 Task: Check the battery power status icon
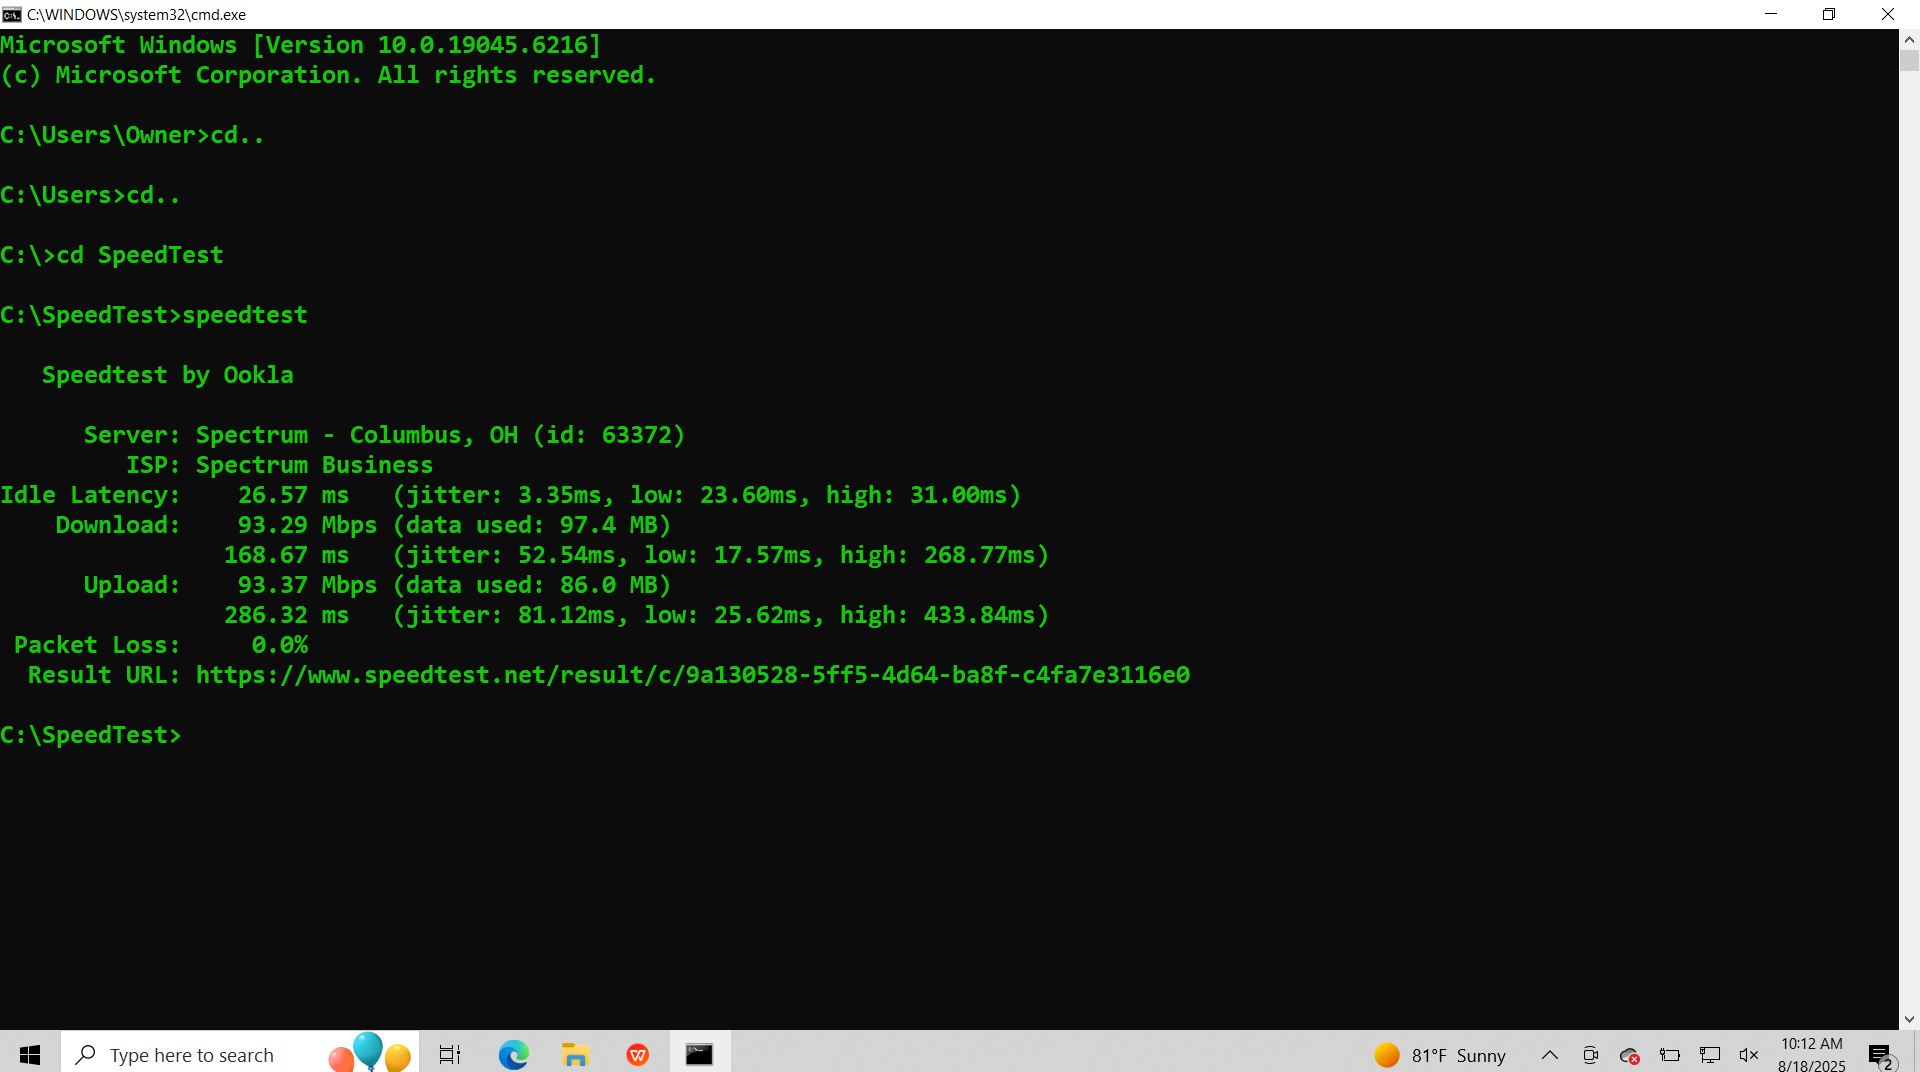pos(1670,1055)
